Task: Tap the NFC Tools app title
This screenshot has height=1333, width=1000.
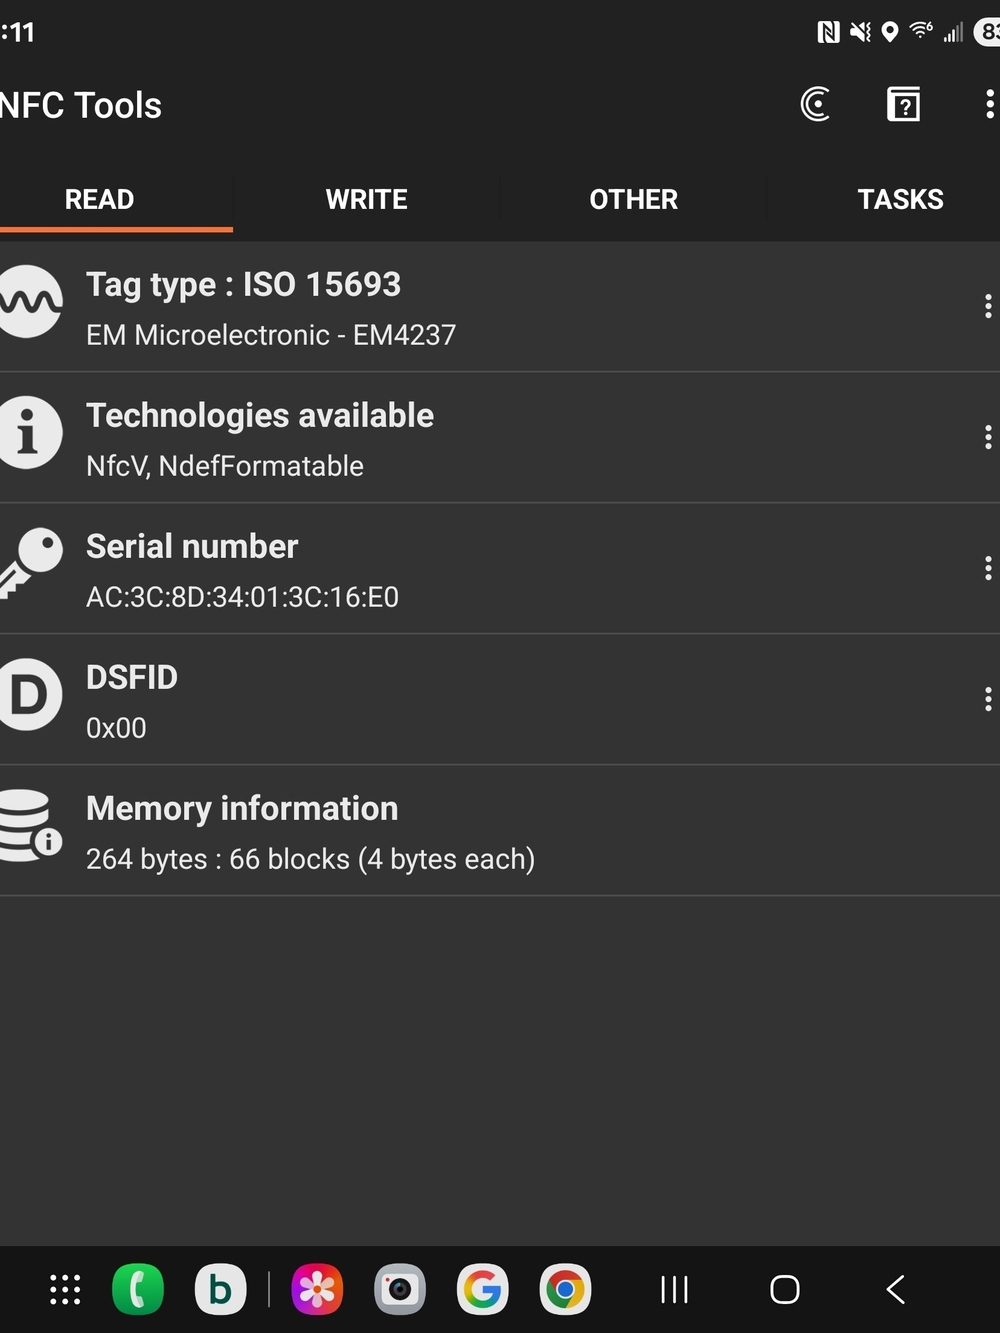Action: tap(81, 105)
